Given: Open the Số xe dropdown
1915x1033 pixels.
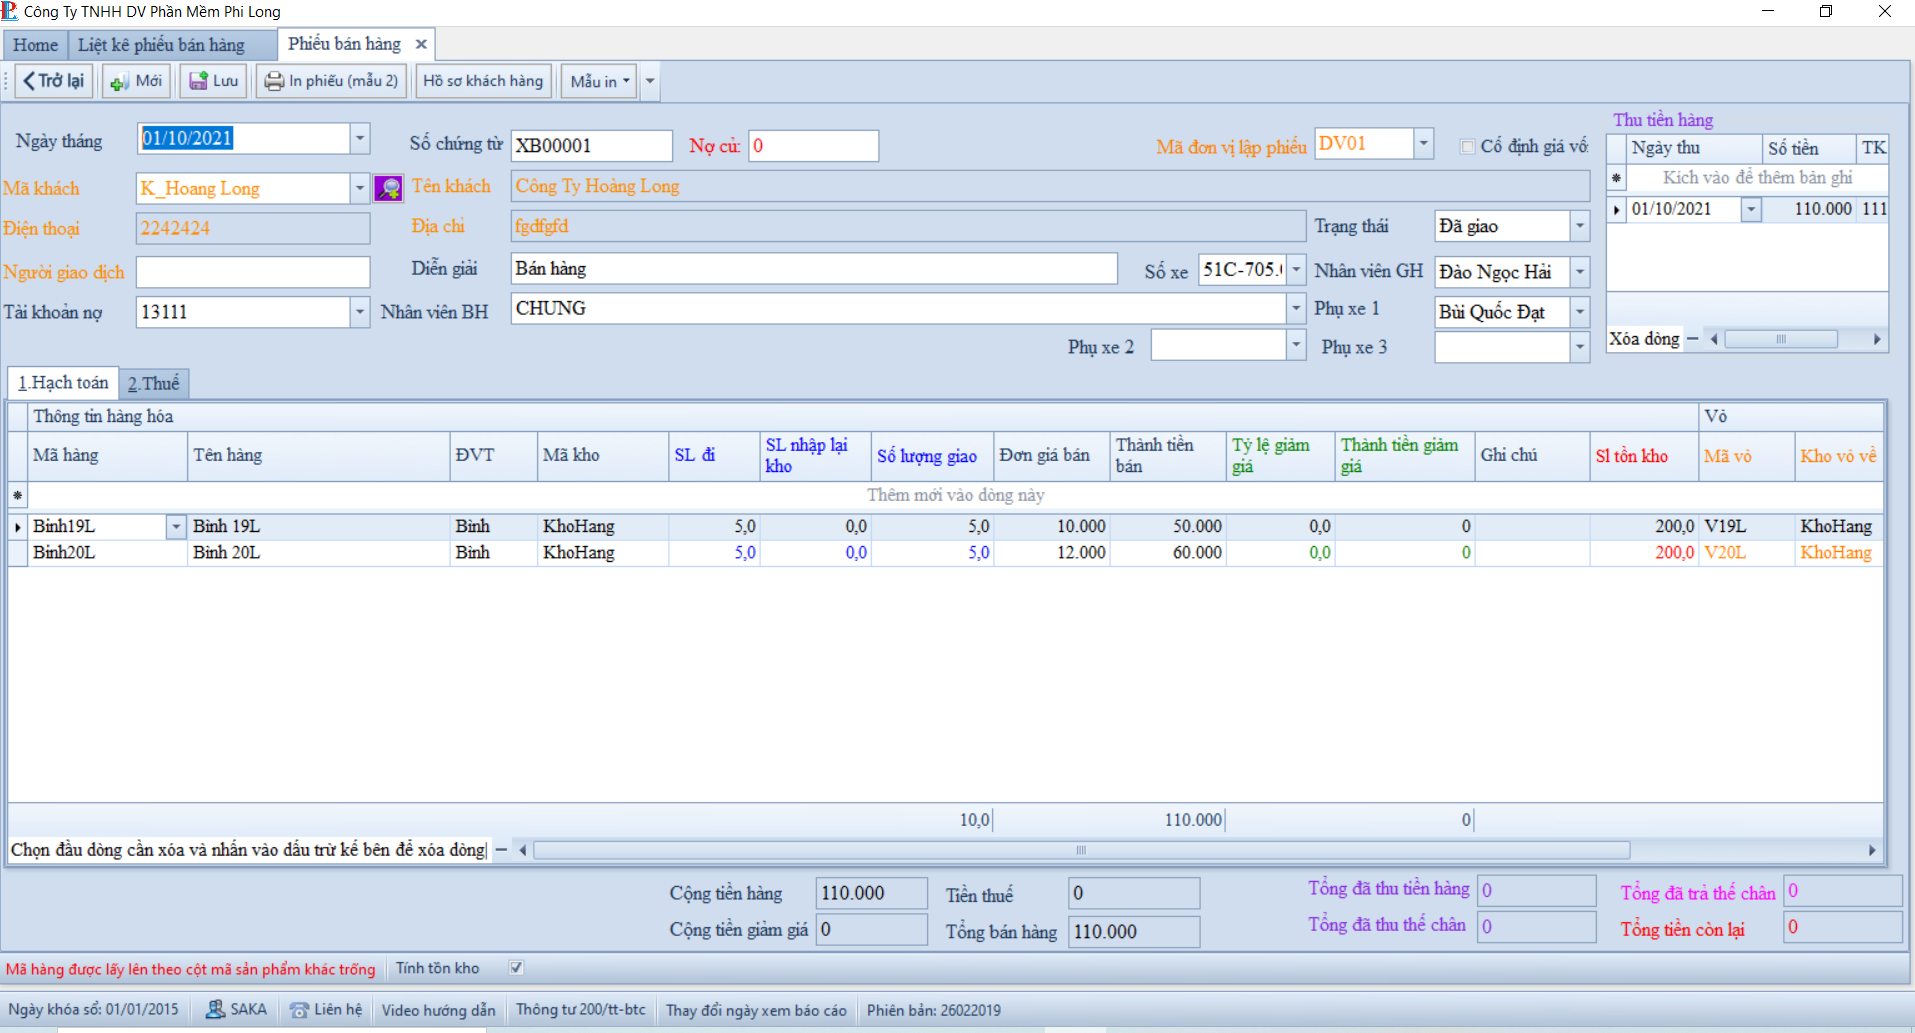Looking at the screenshot, I should click(x=1296, y=270).
